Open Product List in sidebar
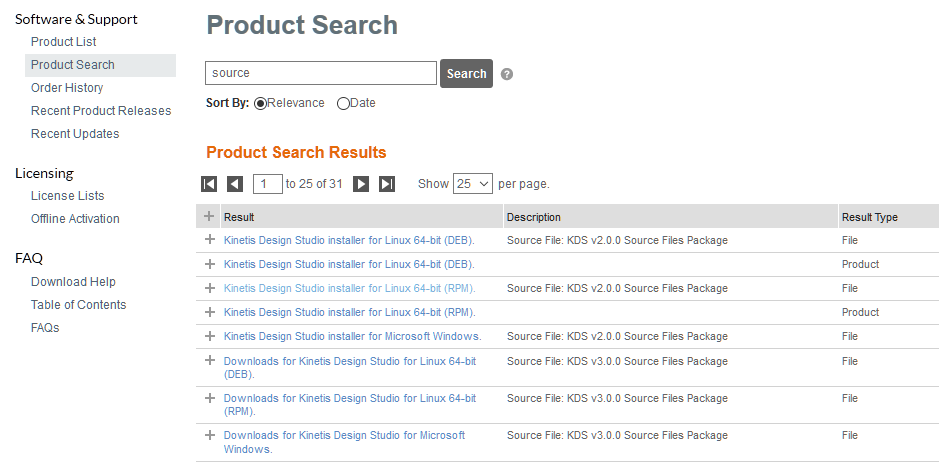This screenshot has width=944, height=466. pos(64,42)
